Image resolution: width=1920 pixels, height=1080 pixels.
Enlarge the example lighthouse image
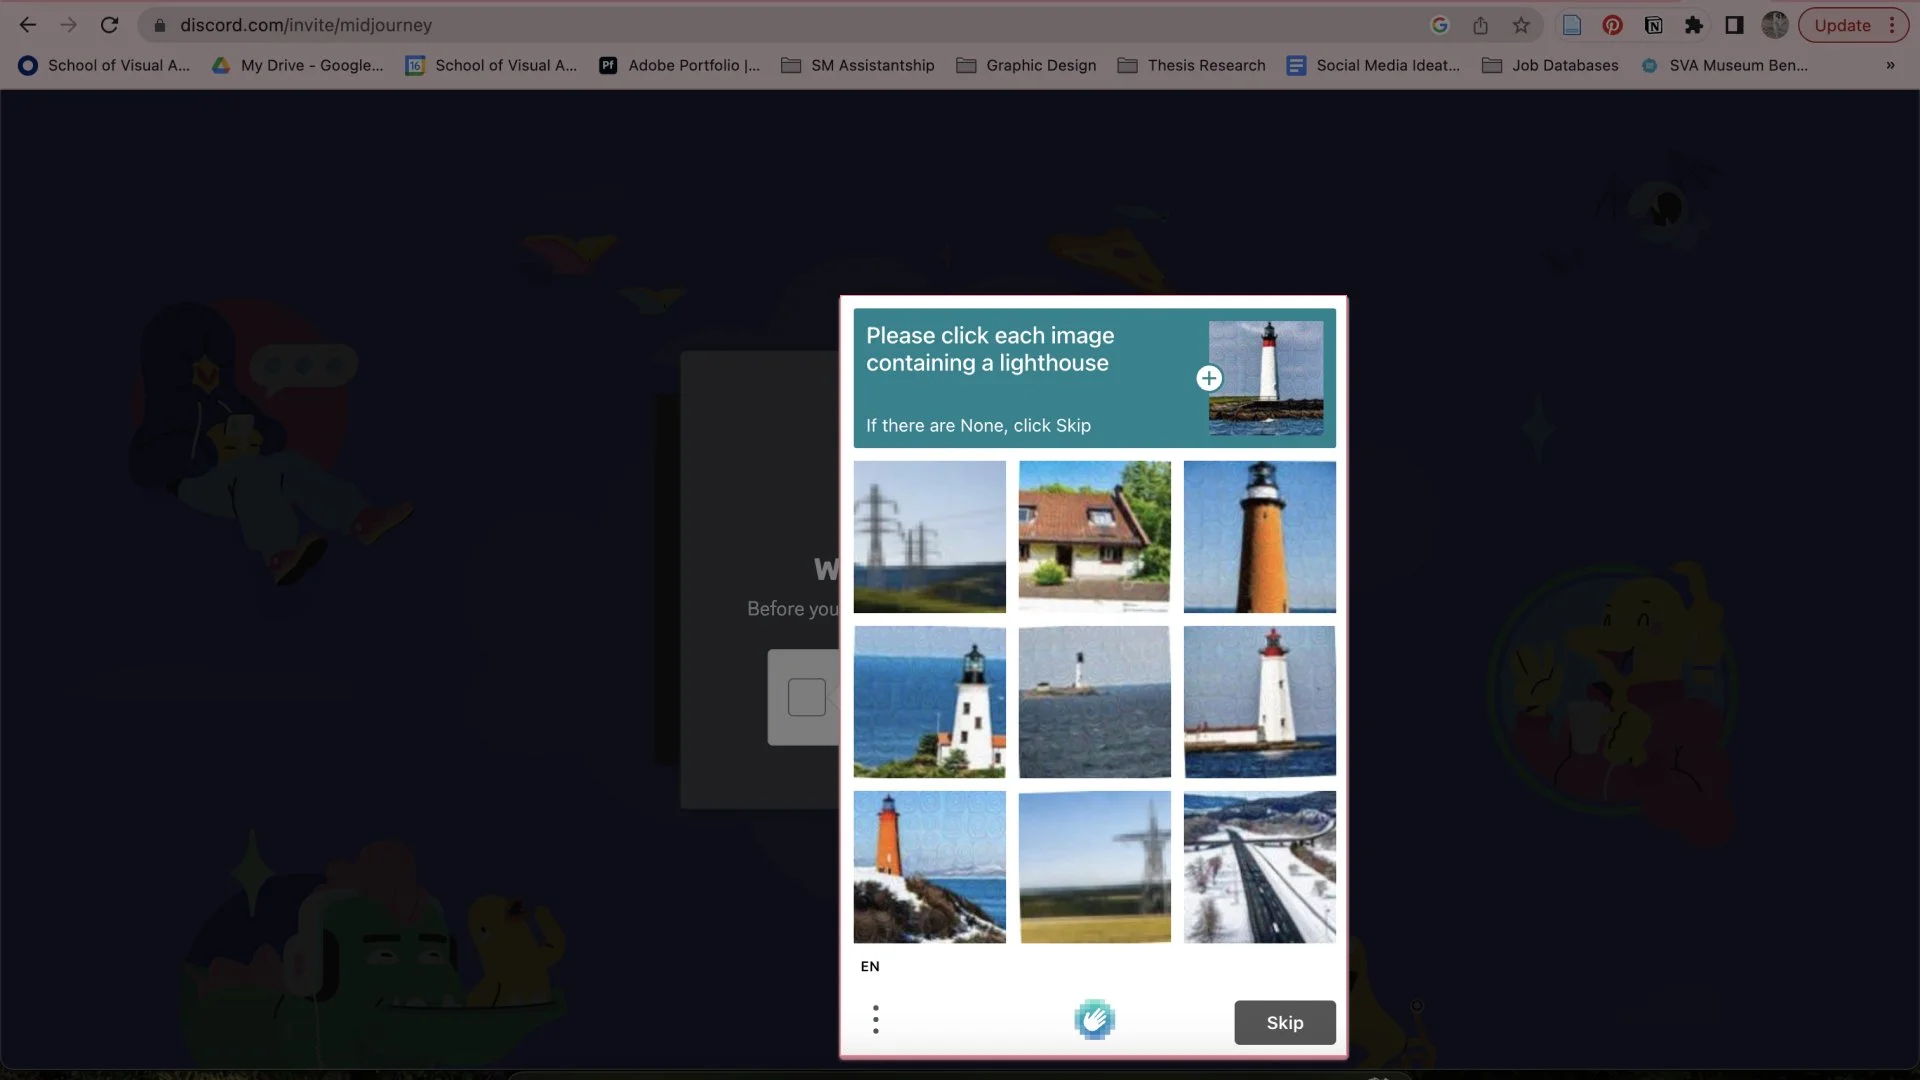click(x=1209, y=378)
